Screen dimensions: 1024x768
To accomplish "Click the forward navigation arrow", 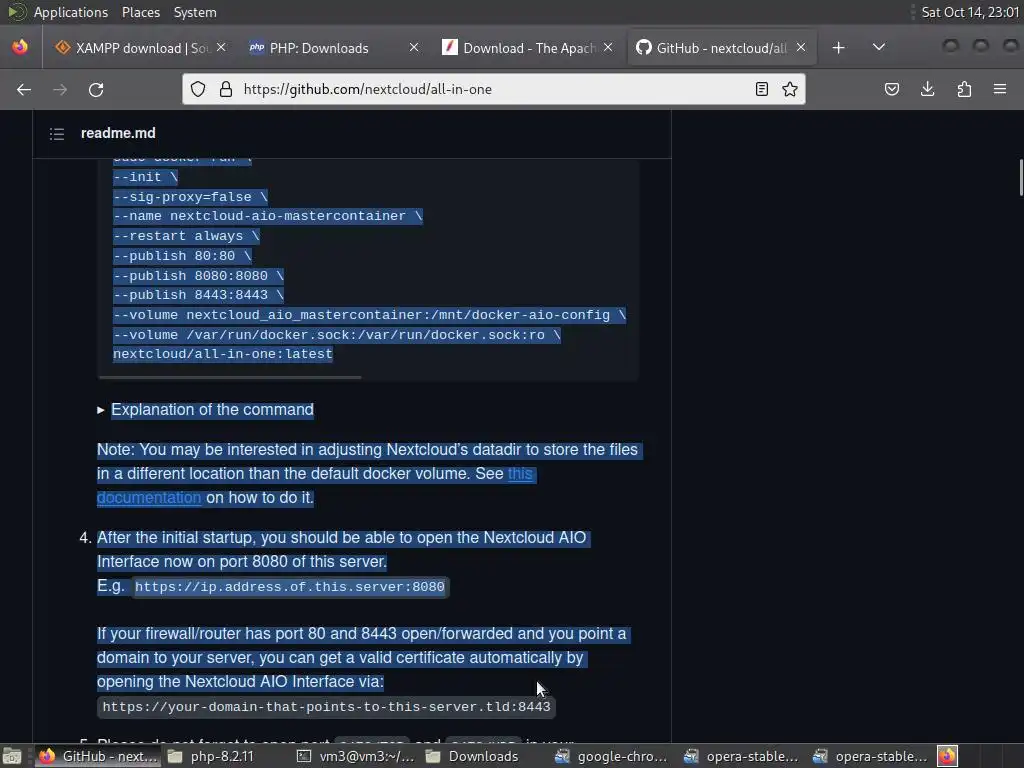I will 60,89.
